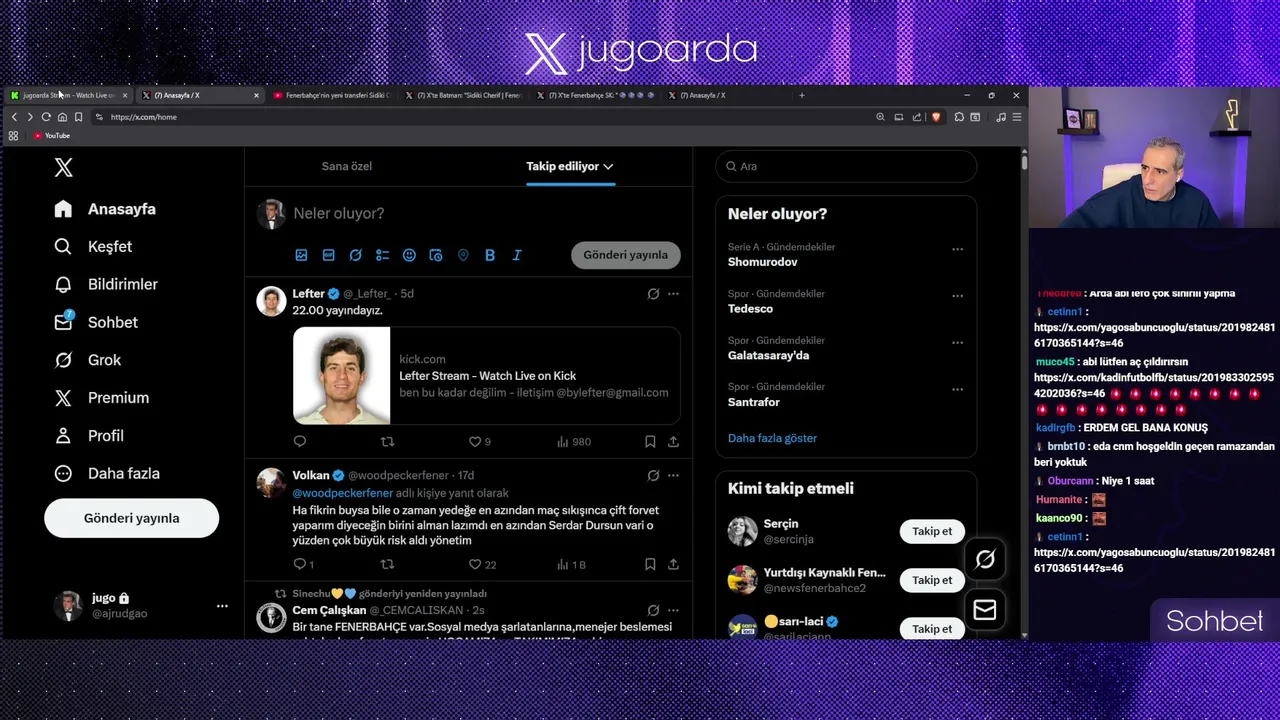The height and width of the screenshot is (720, 1280).
Task: Open account menu dots next to jugo
Action: 222,606
